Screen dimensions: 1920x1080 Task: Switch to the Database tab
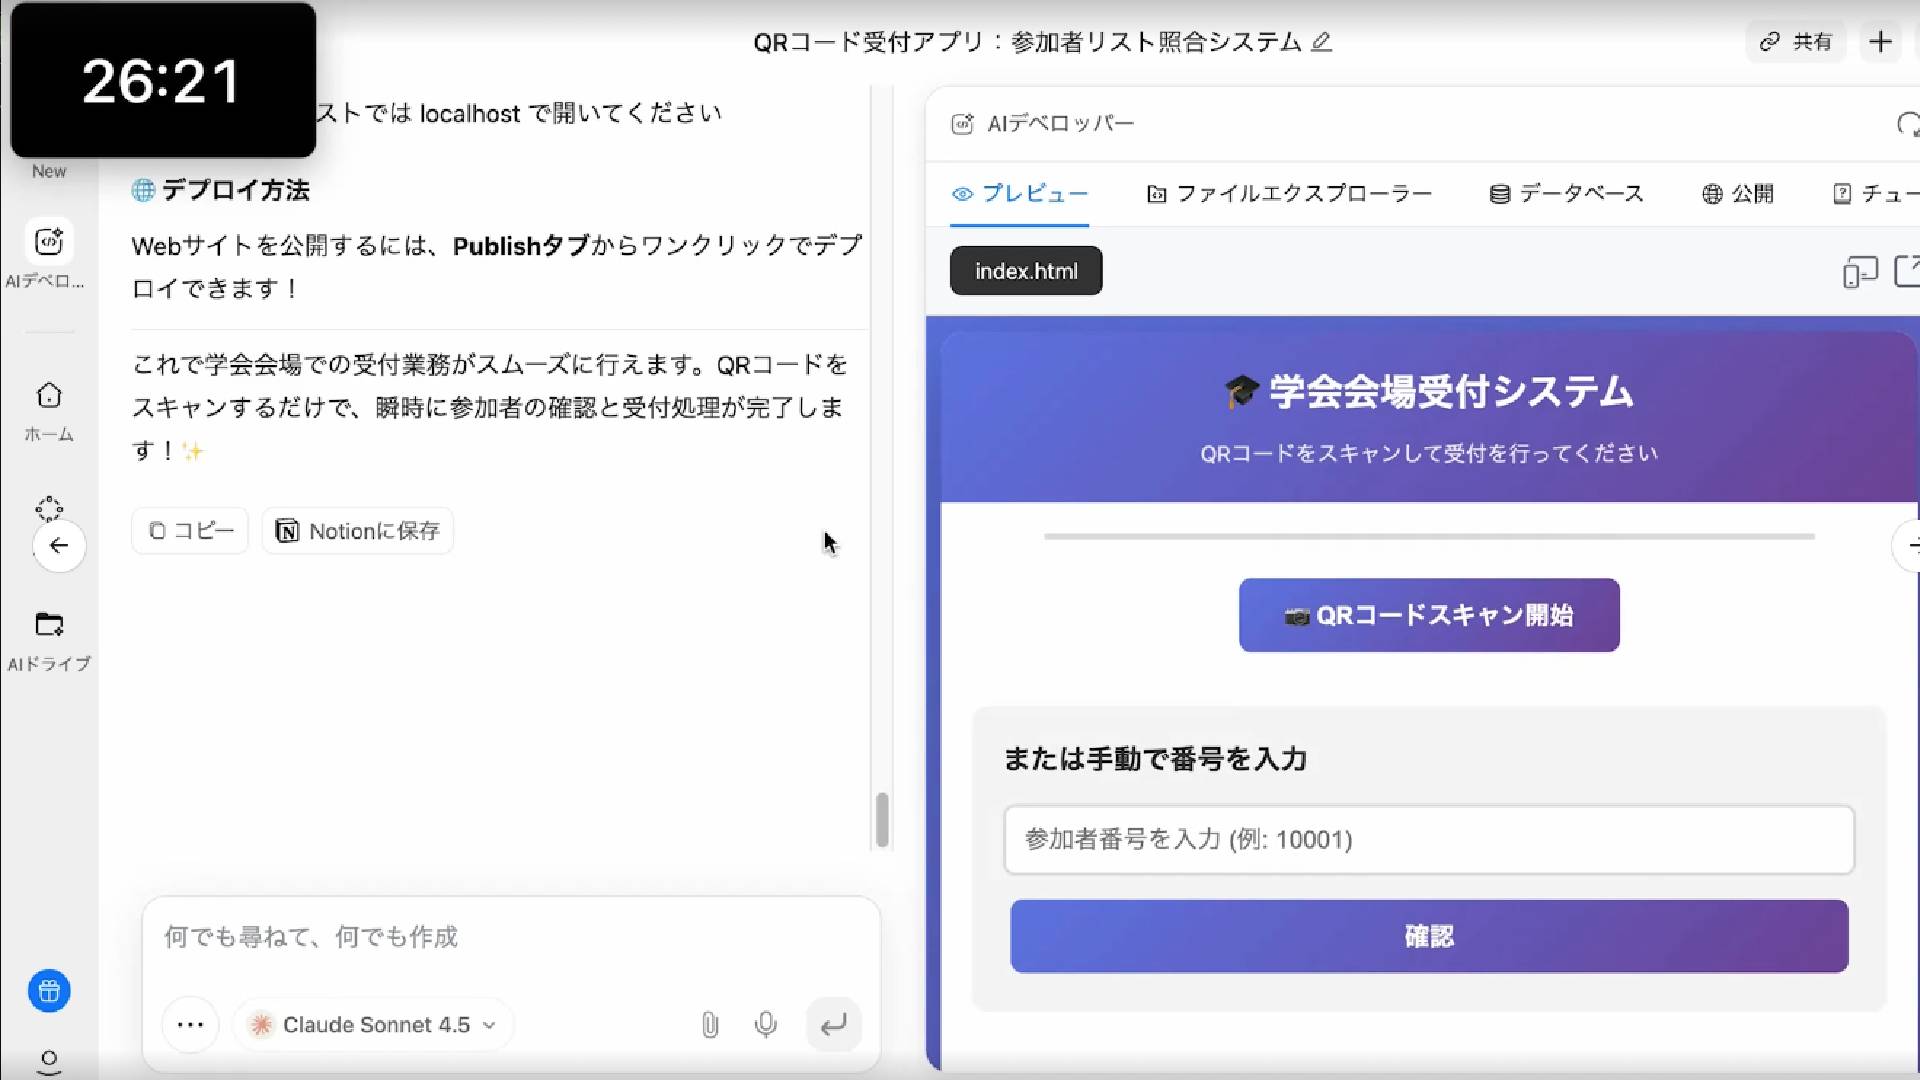[1566, 194]
